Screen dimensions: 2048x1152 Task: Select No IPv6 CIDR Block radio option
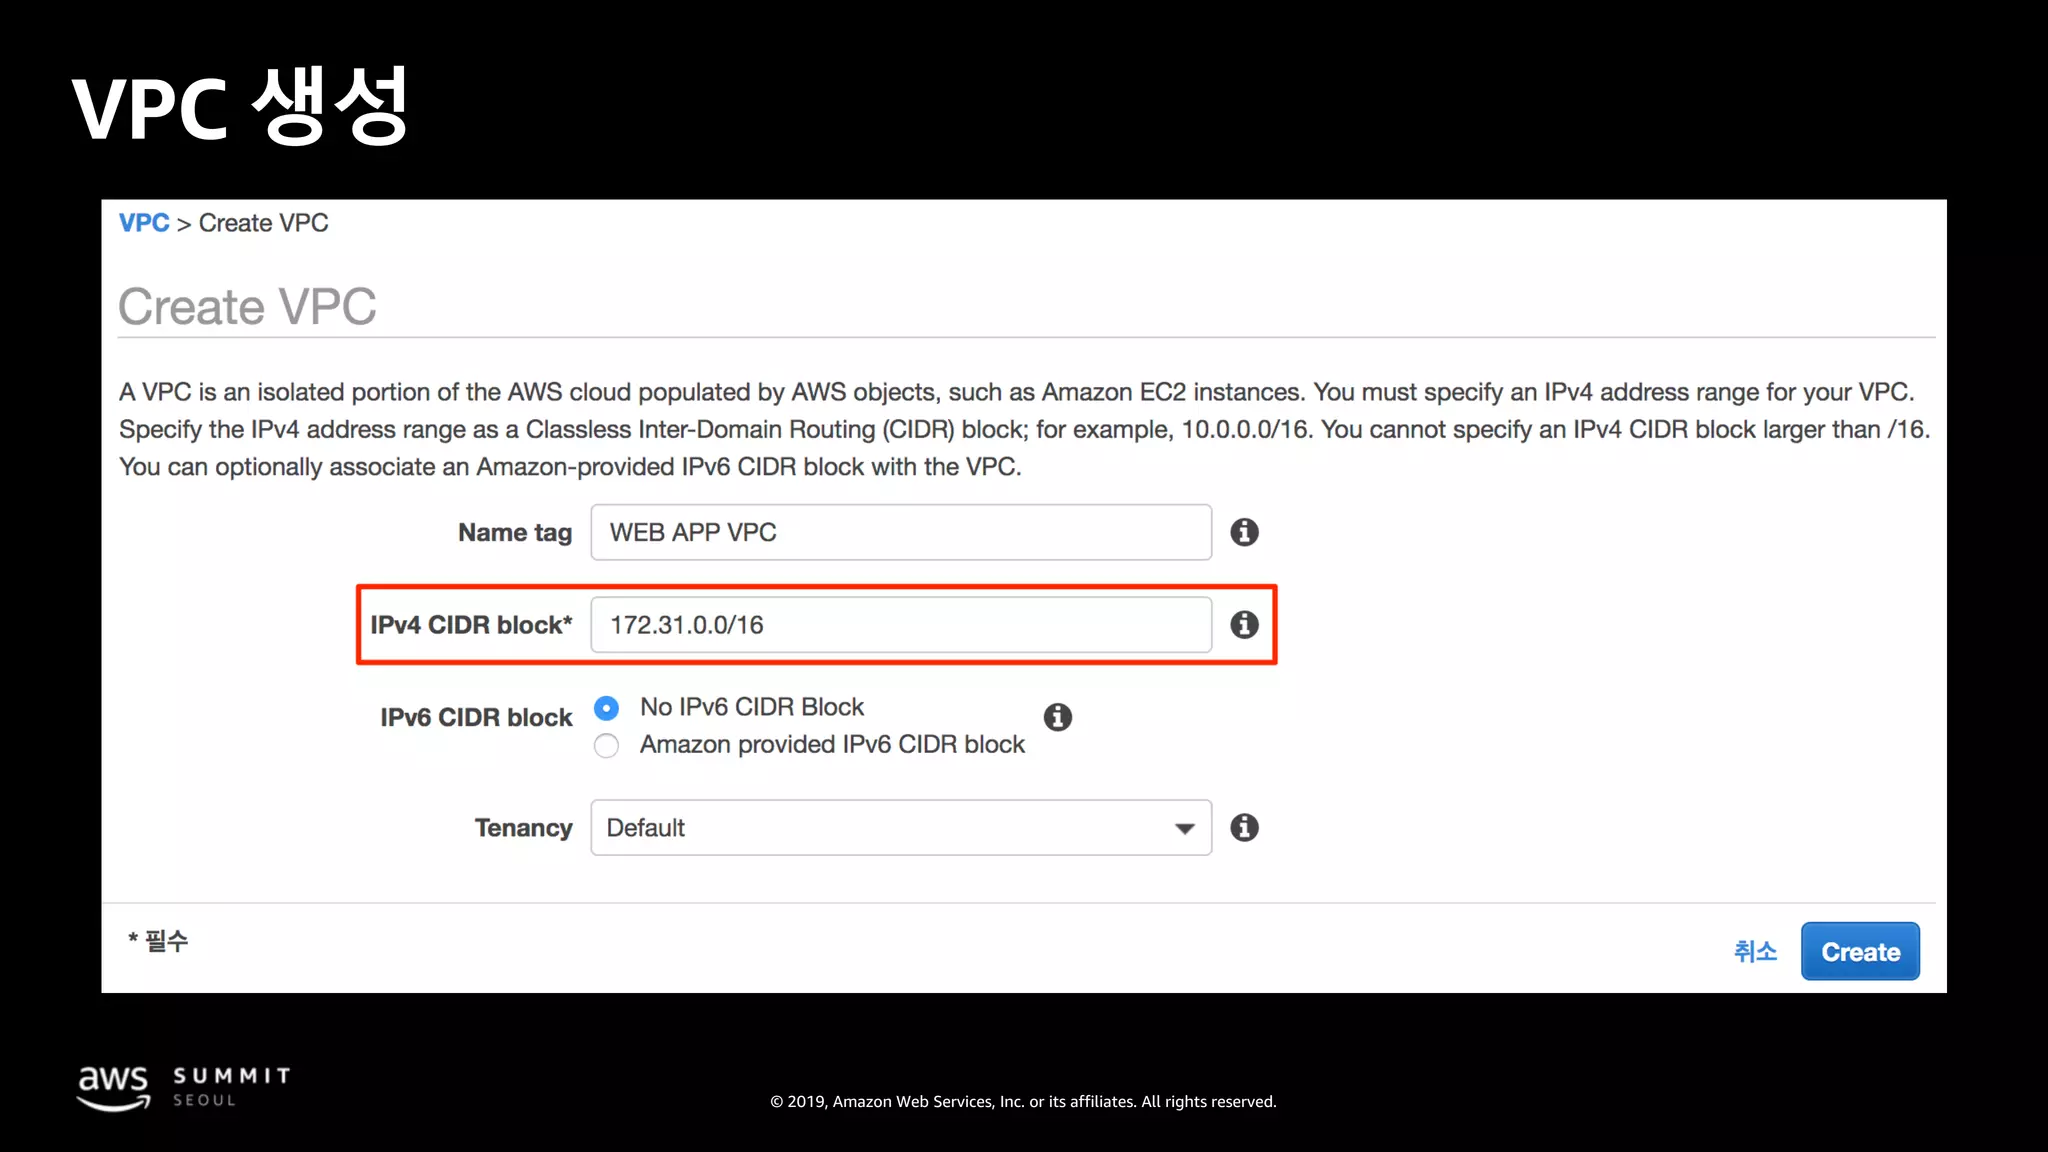(x=606, y=708)
